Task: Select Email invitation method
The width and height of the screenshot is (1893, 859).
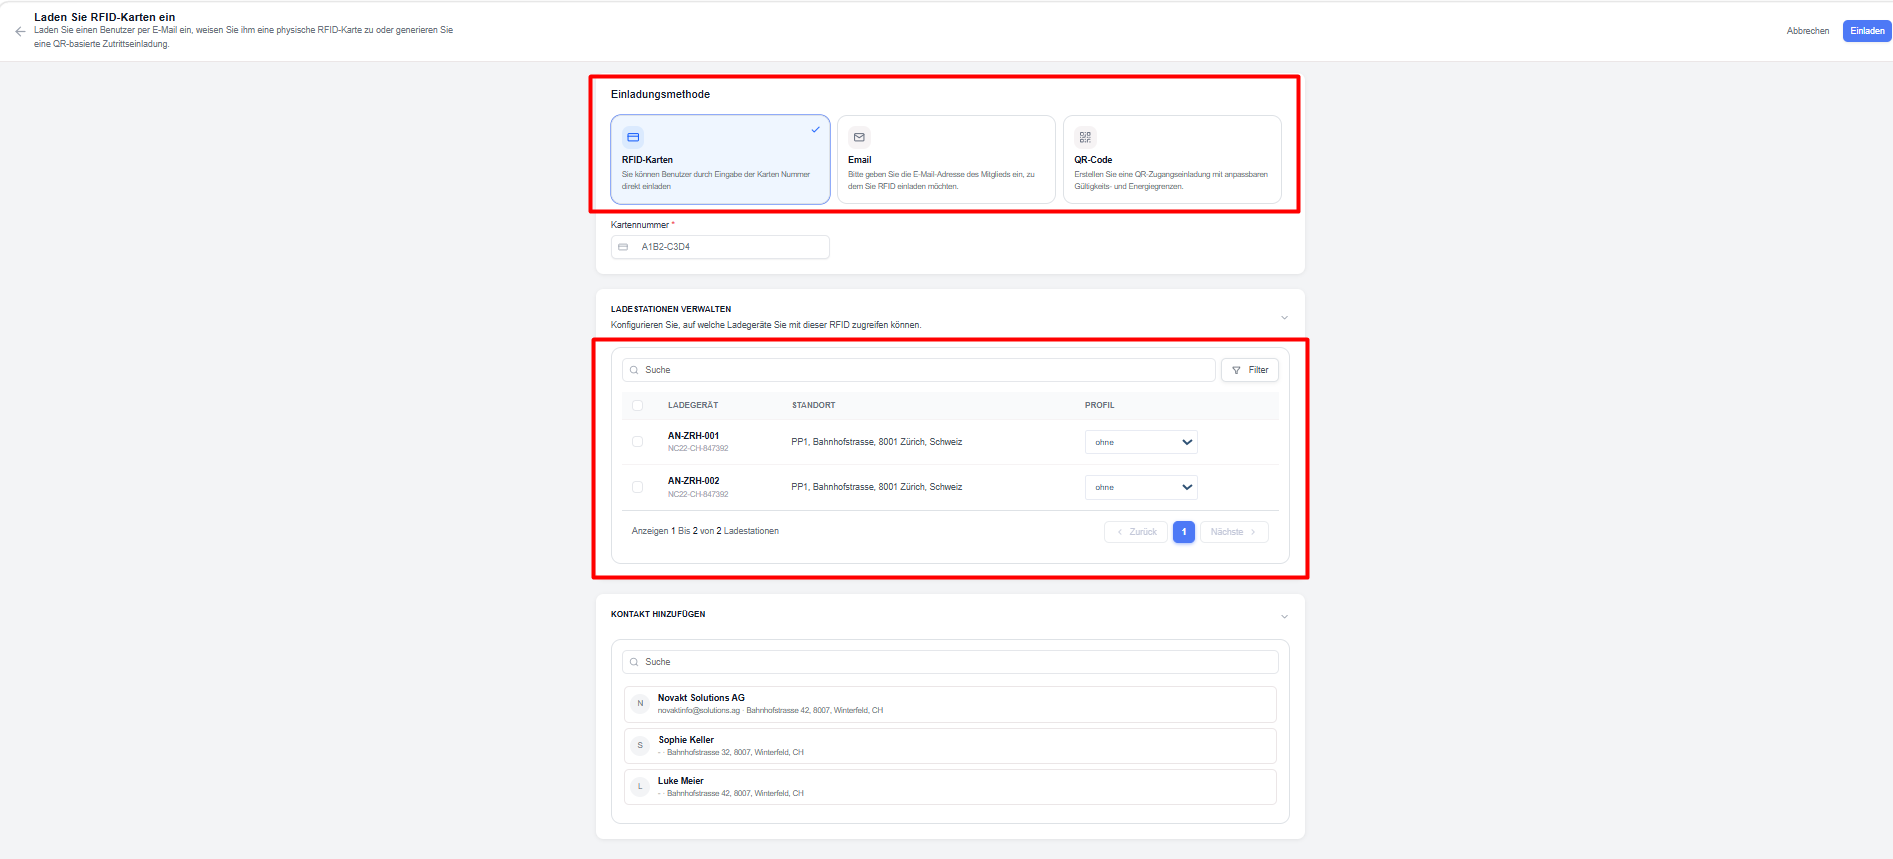Action: [x=946, y=160]
